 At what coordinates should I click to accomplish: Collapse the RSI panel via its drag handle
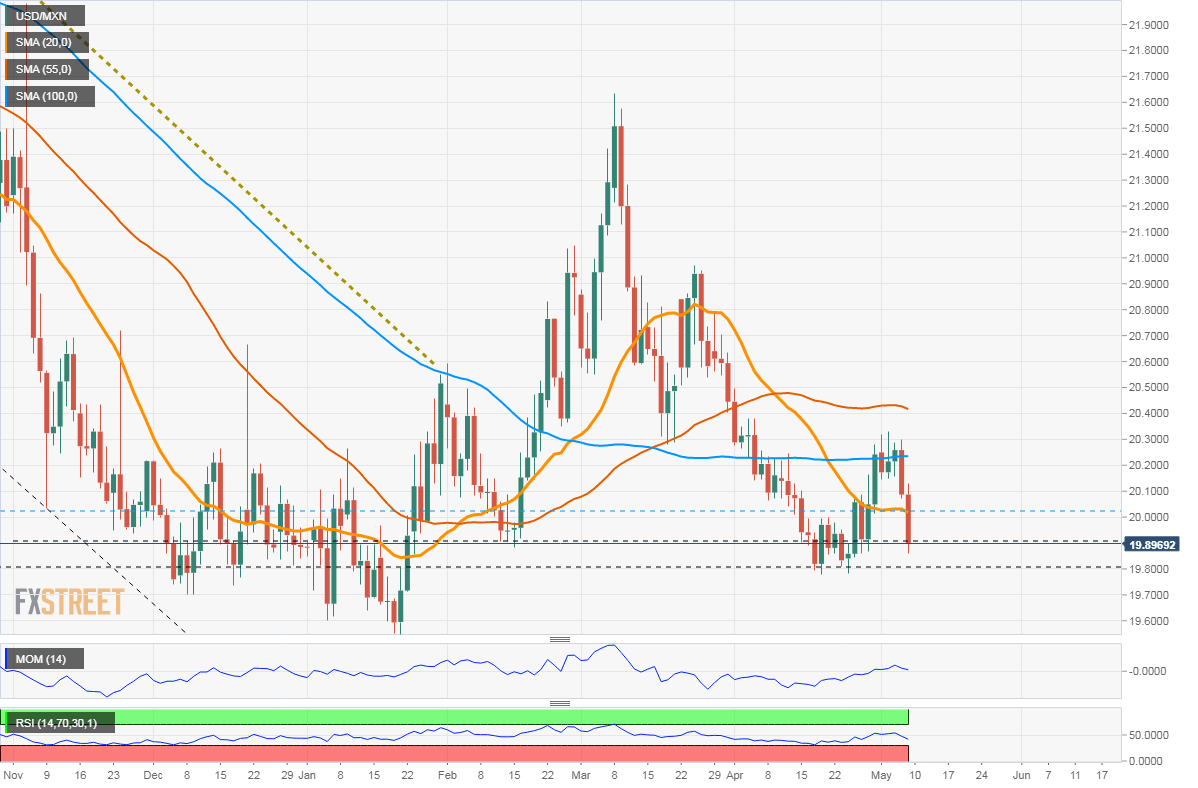click(561, 703)
